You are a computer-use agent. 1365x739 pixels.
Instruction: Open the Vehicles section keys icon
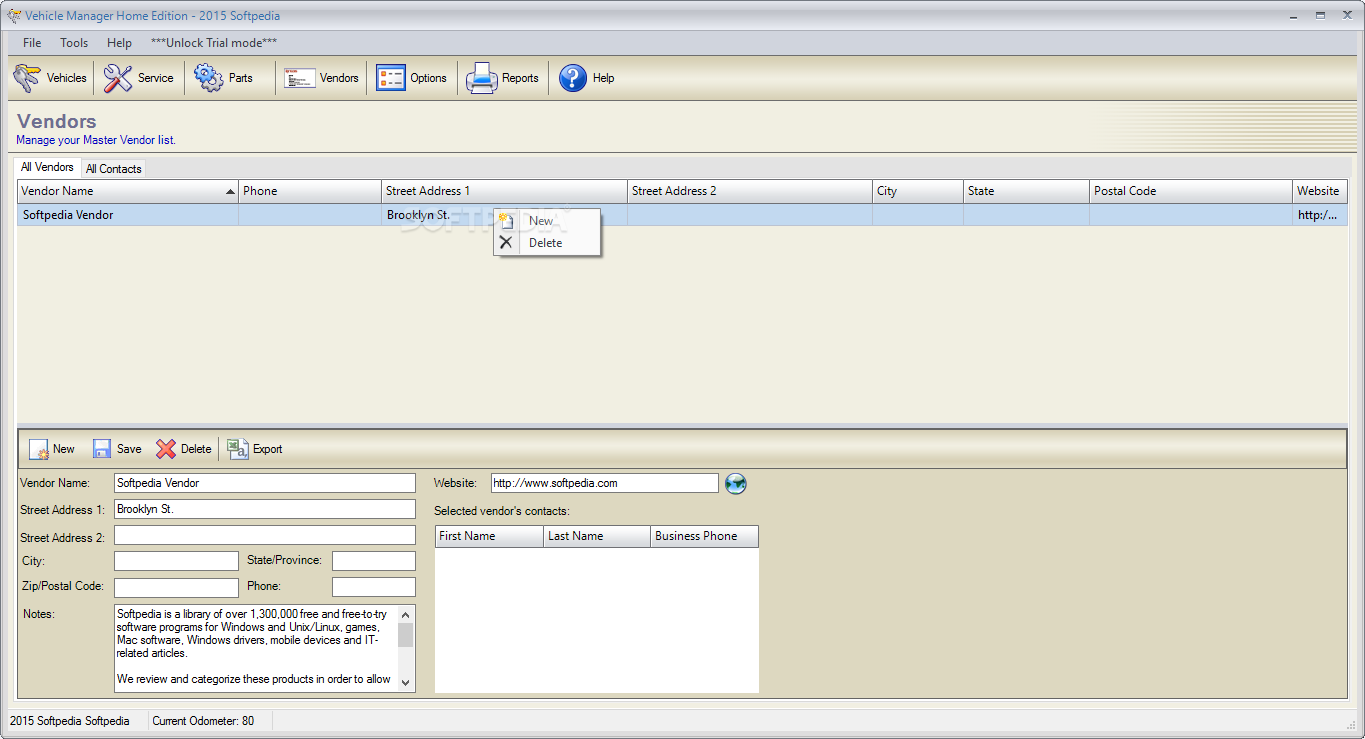click(27, 78)
